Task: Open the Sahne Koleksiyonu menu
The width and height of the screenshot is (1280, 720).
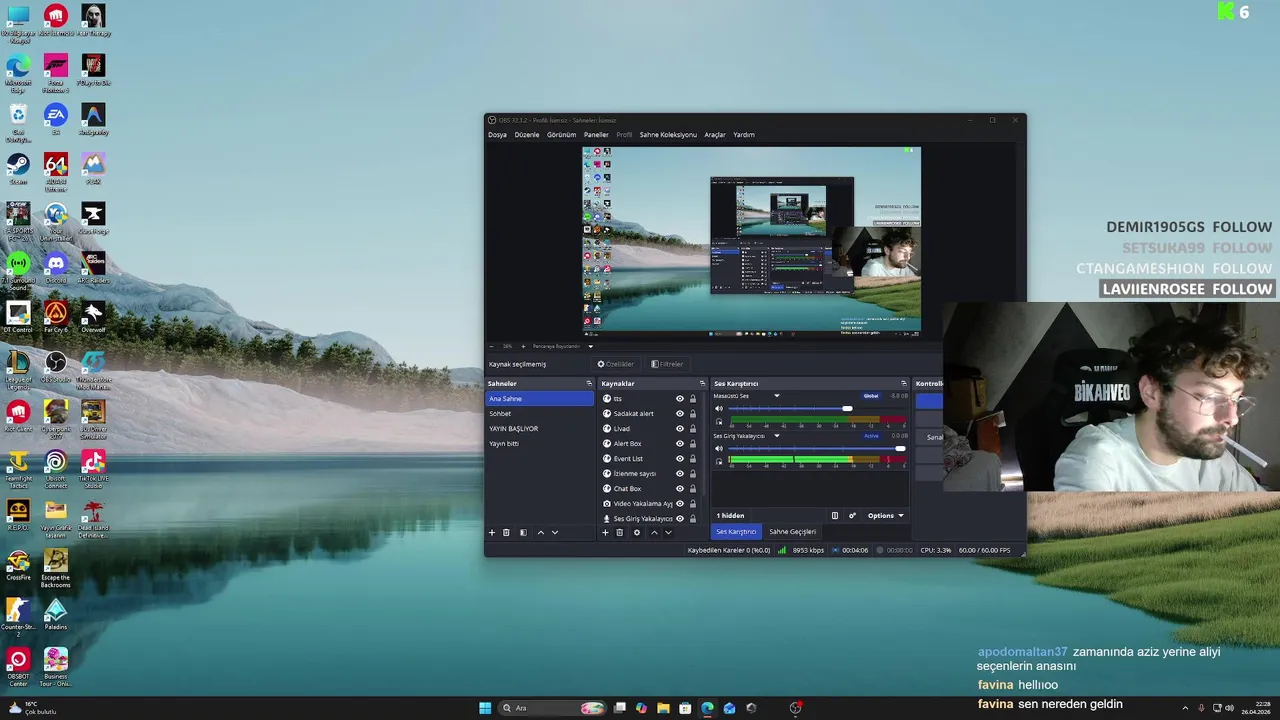Action: tap(668, 134)
